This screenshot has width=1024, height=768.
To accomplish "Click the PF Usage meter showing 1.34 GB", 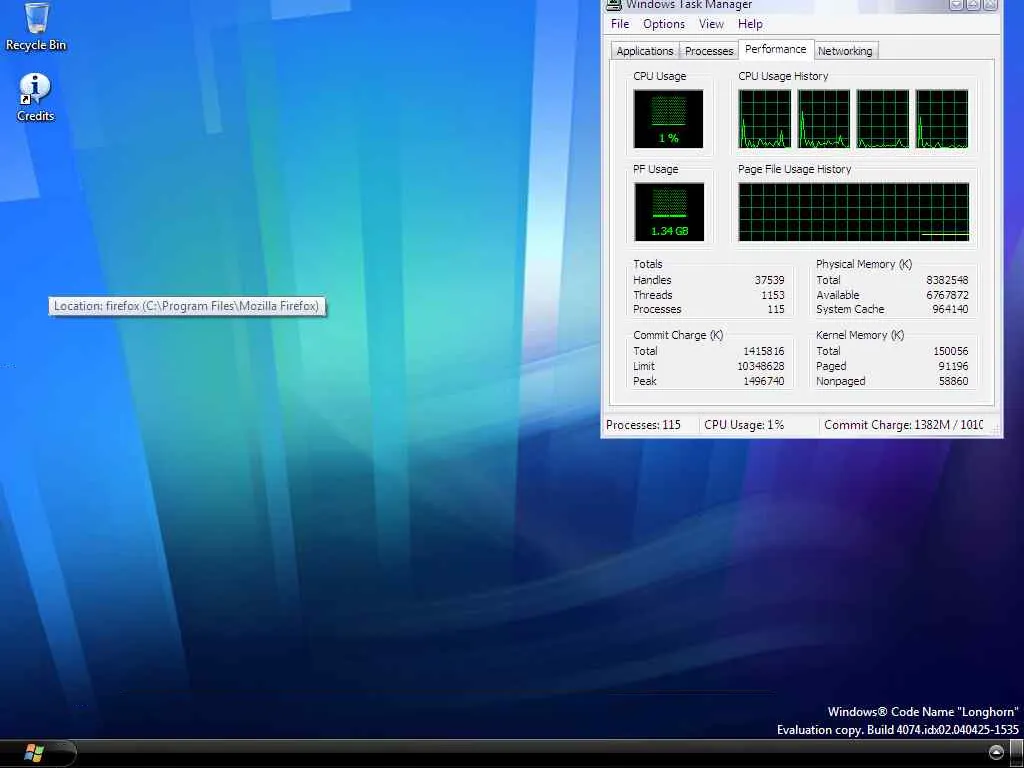I will pyautogui.click(x=669, y=212).
